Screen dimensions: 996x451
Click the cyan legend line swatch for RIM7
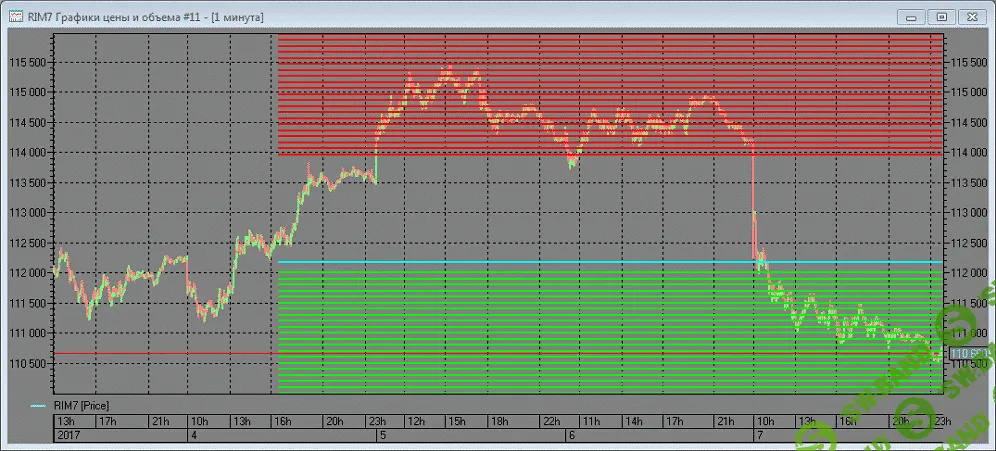(x=38, y=405)
